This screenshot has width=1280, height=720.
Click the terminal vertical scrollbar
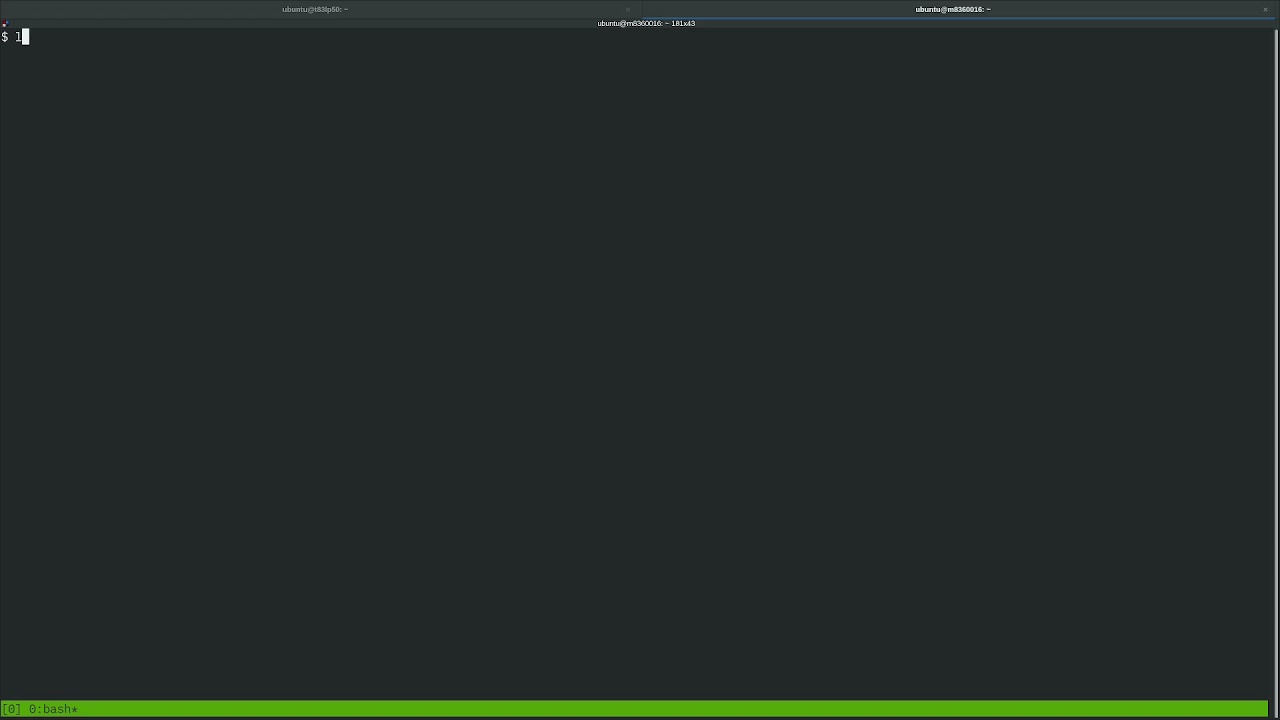click(x=1274, y=372)
